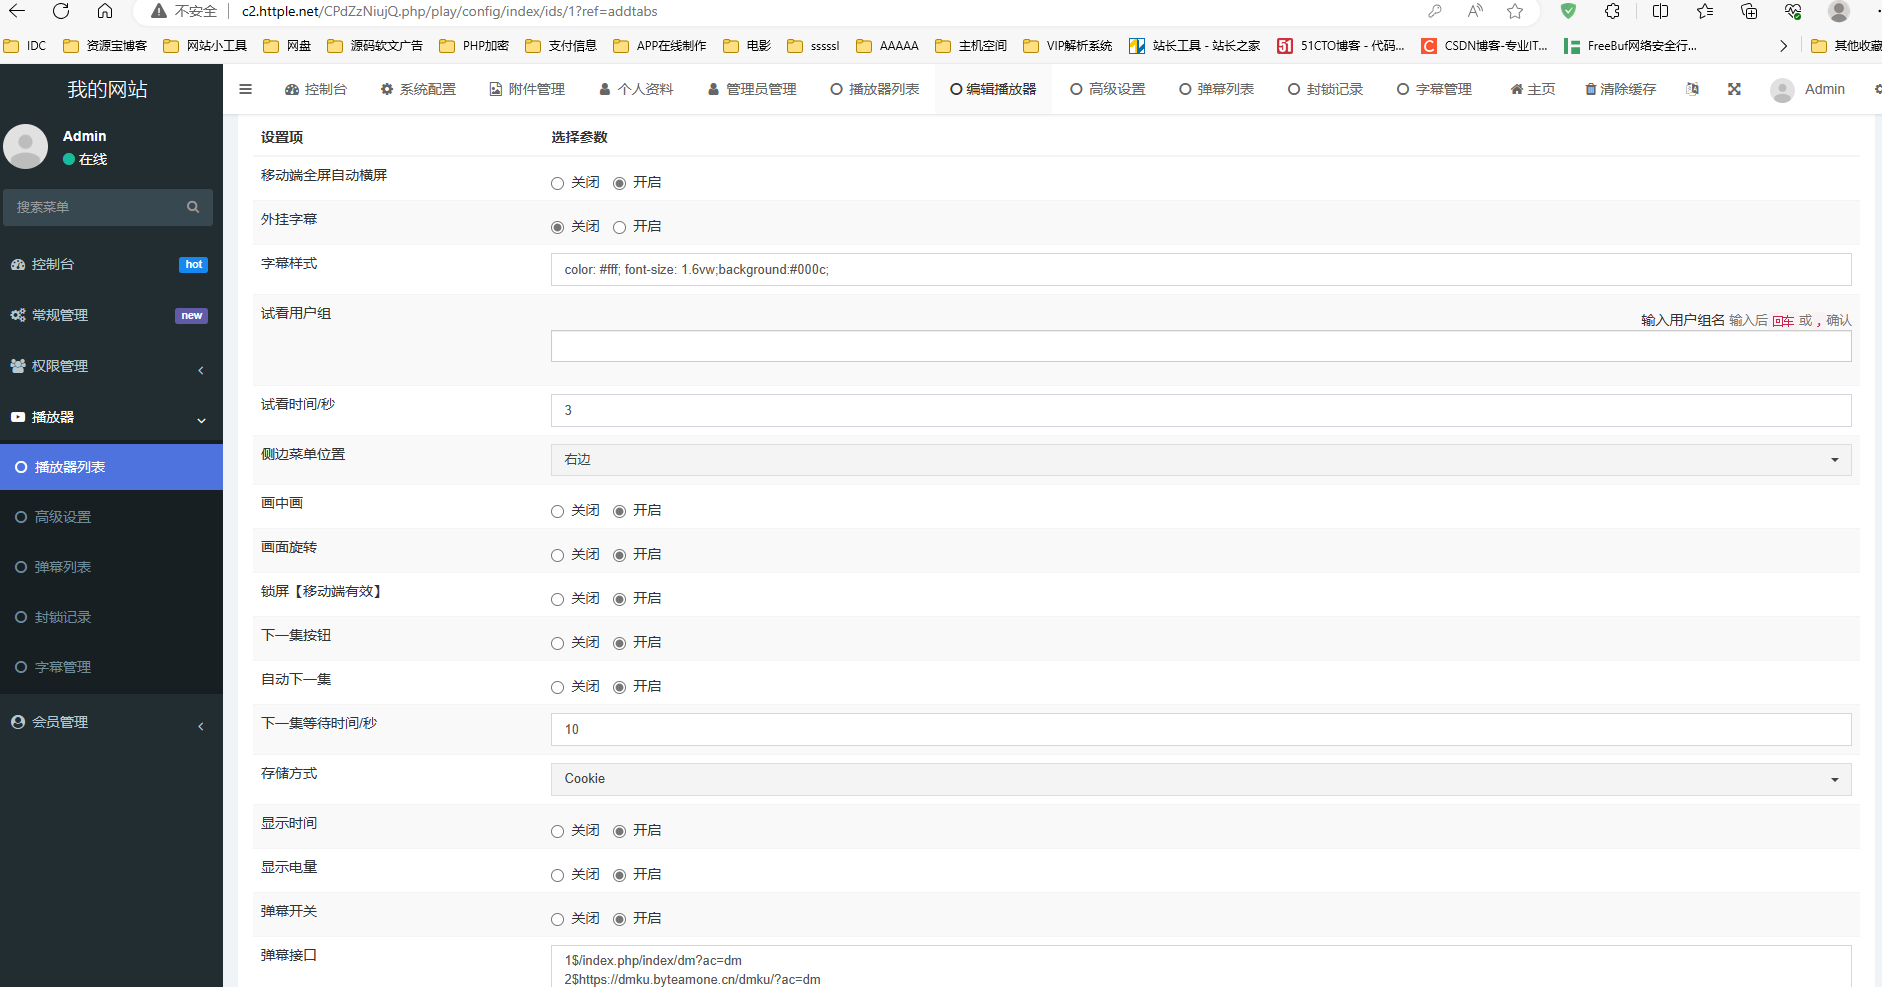Switch to 高级设置 tab
Screen dimensions: 1882x987
pos(1108,89)
